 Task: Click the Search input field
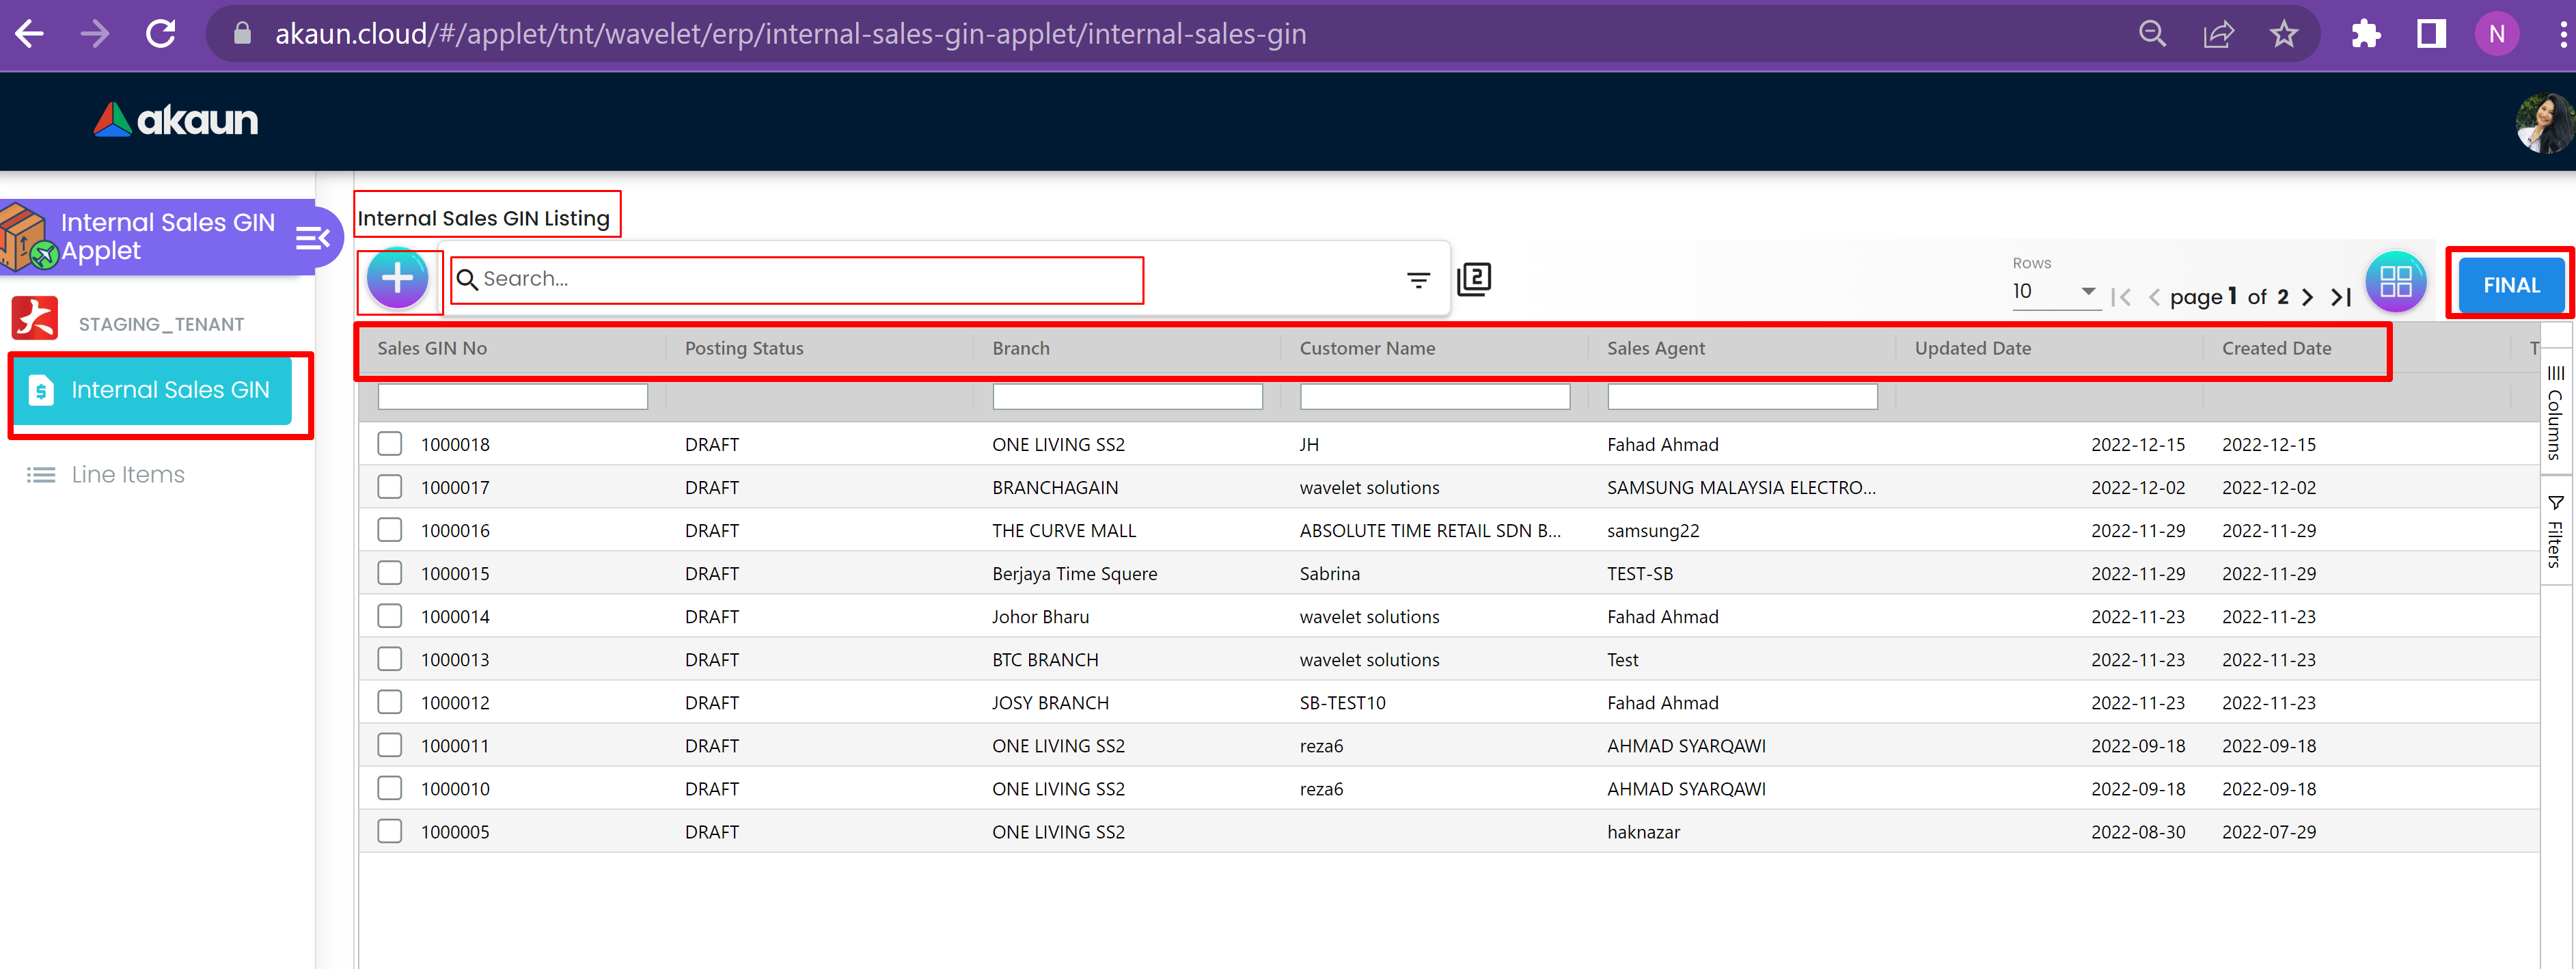tap(800, 279)
